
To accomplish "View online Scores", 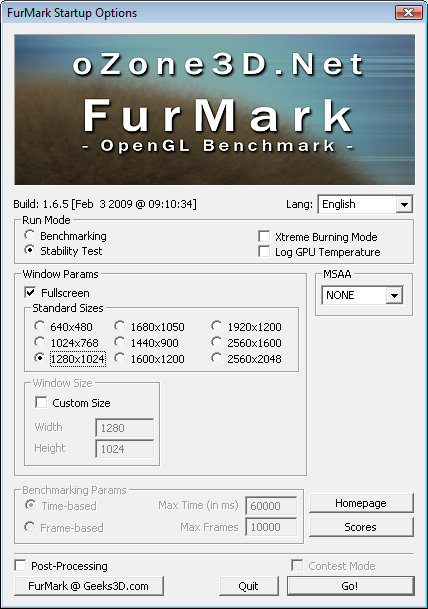I will click(x=361, y=527).
